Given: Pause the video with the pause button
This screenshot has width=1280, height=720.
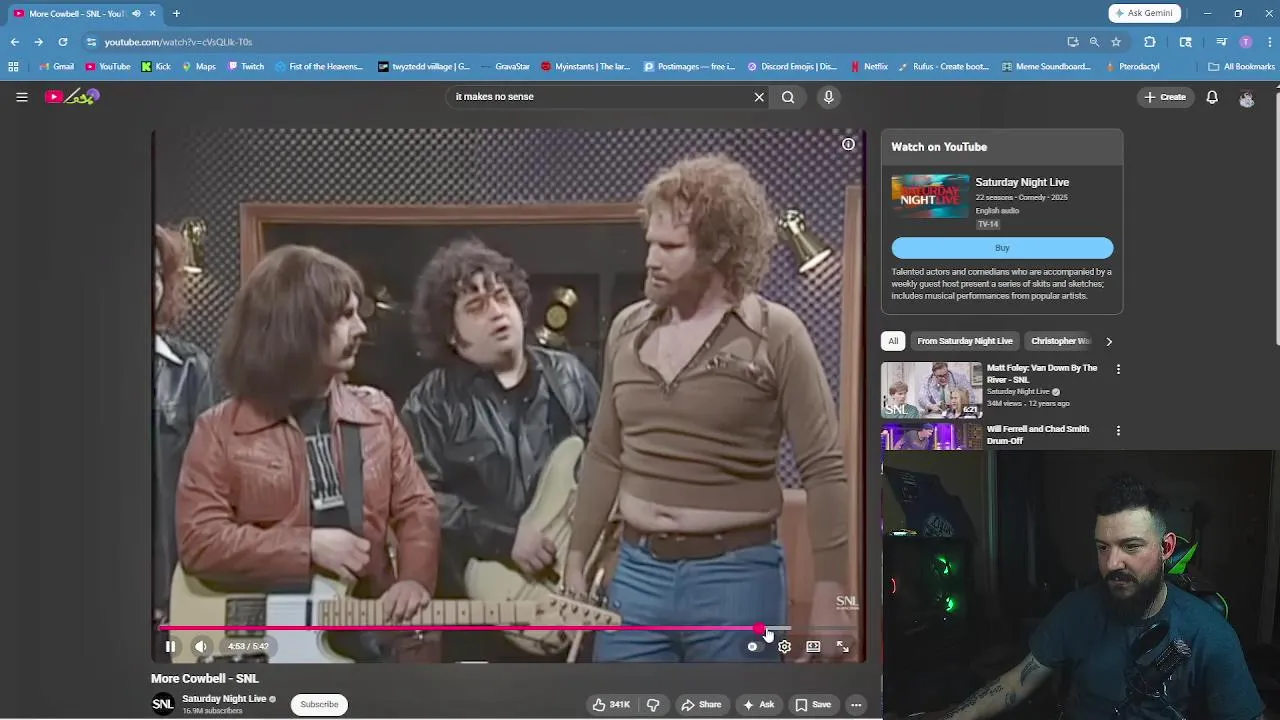Looking at the screenshot, I should click(170, 647).
